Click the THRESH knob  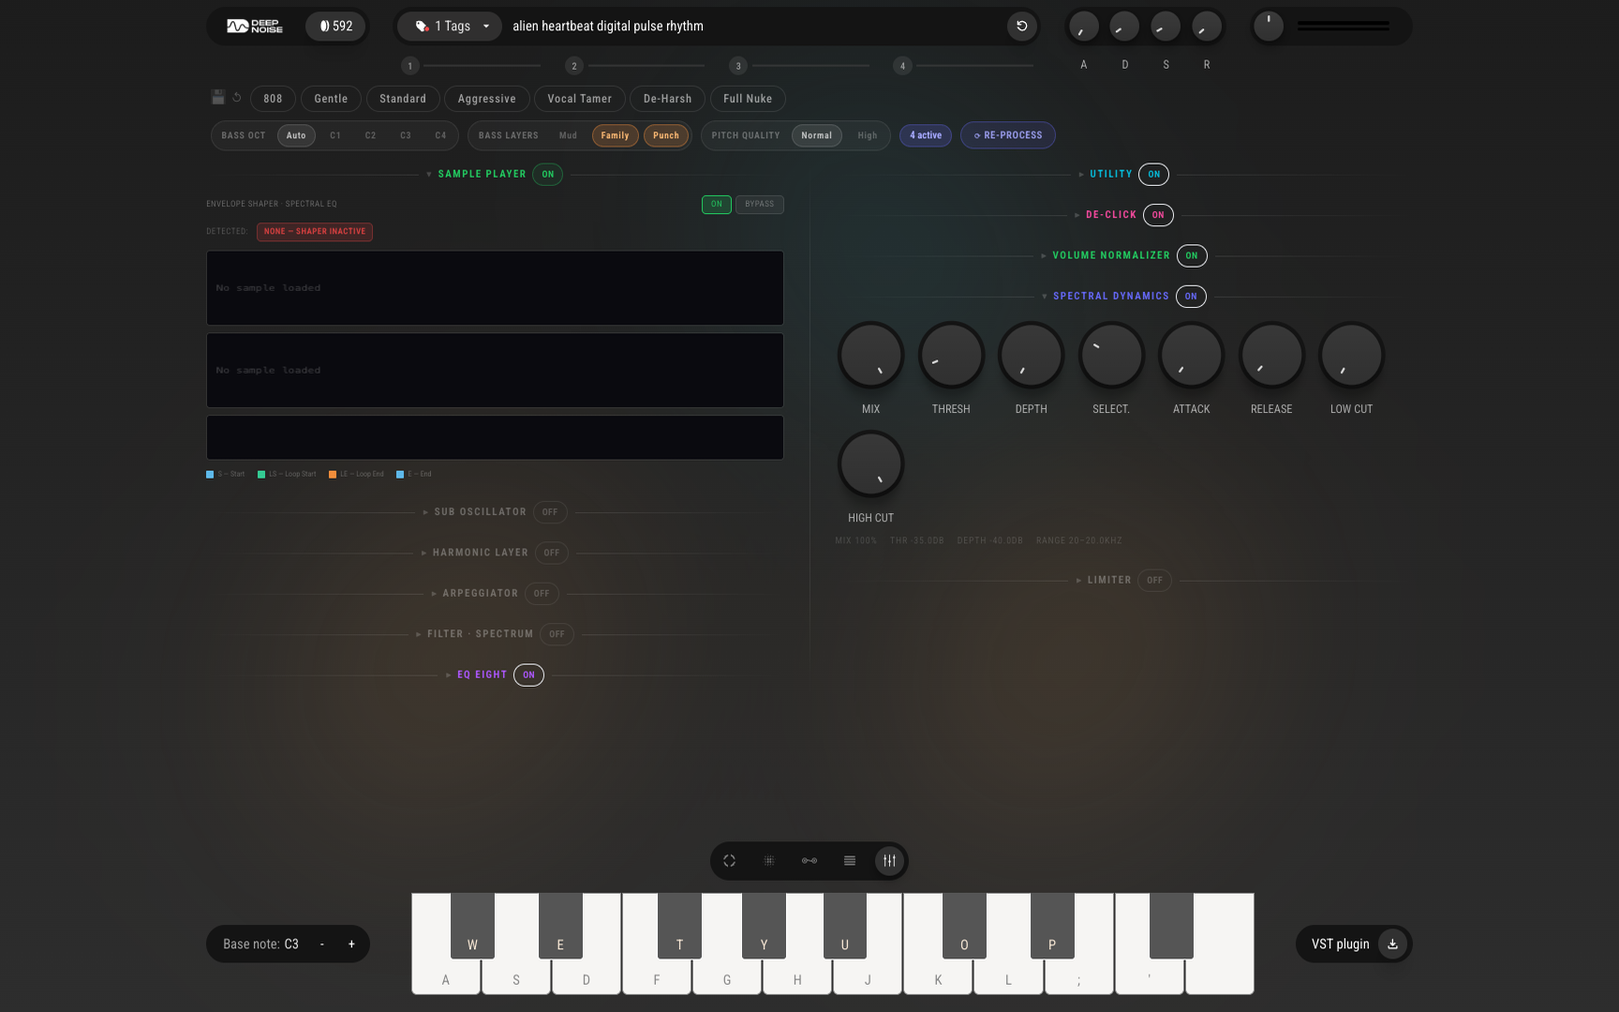coord(951,355)
